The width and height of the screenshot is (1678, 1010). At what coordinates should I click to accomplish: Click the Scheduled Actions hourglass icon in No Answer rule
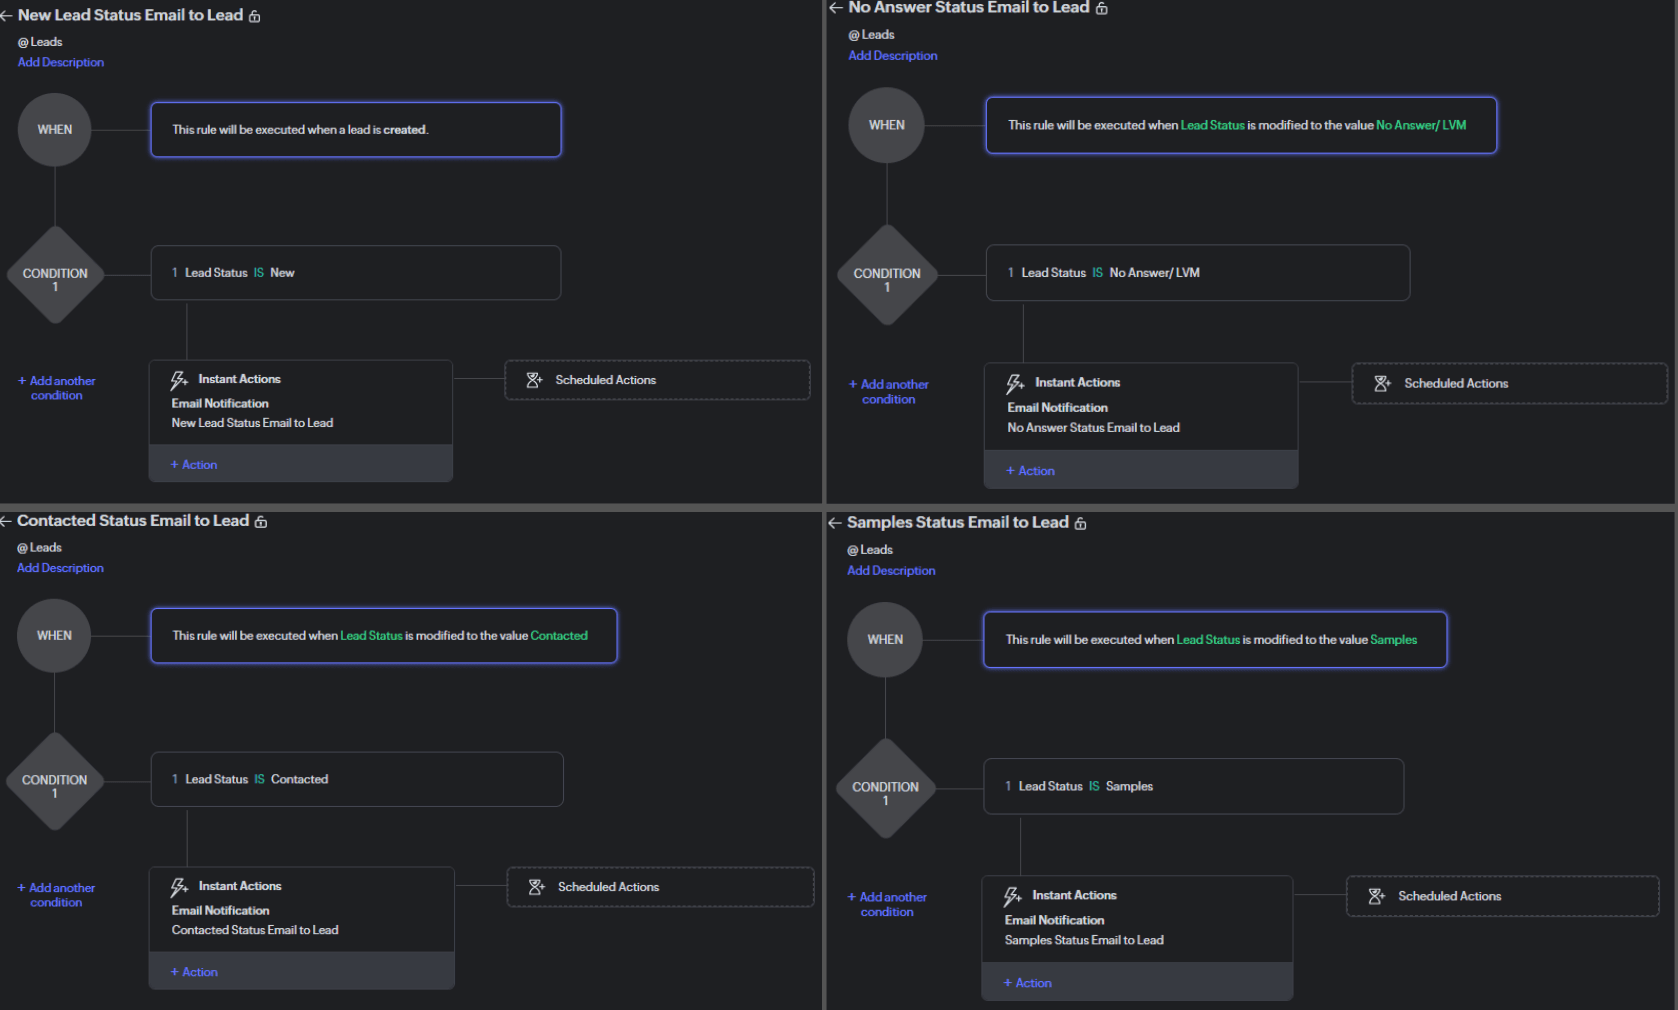click(1382, 383)
